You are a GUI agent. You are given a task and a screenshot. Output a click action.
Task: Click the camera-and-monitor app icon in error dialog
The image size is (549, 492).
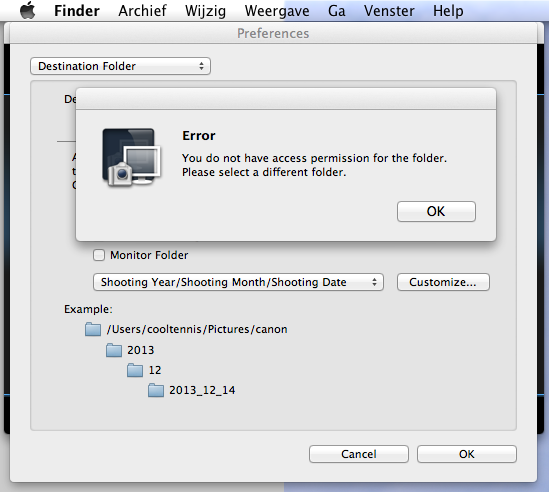coord(132,157)
